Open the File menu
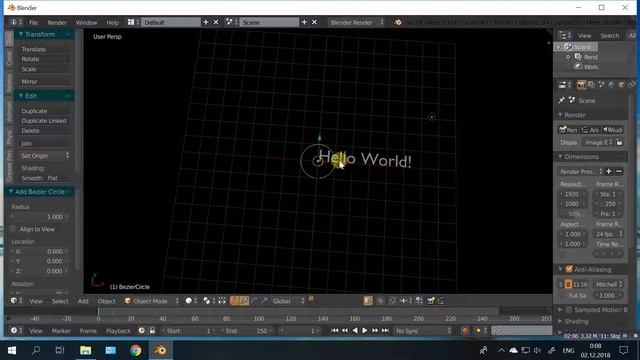 tap(33, 22)
